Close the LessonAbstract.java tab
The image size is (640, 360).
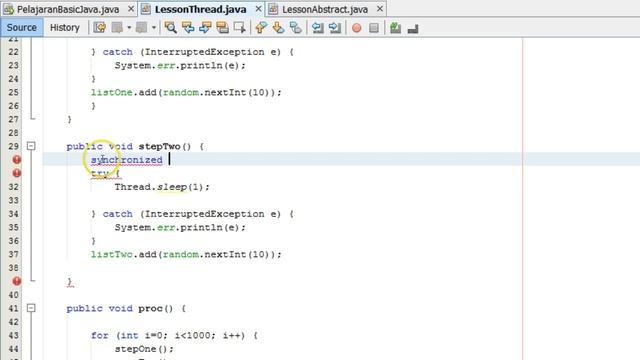point(380,9)
